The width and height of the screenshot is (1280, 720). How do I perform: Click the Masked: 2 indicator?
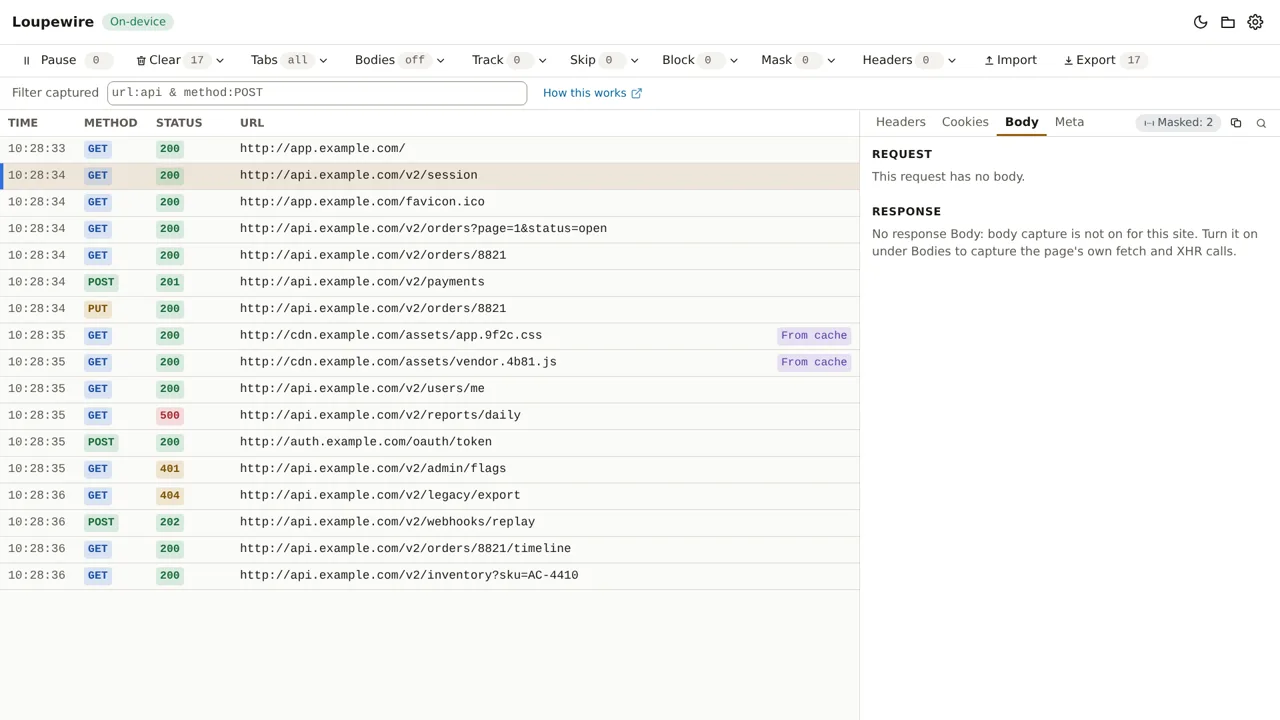[x=1178, y=123]
